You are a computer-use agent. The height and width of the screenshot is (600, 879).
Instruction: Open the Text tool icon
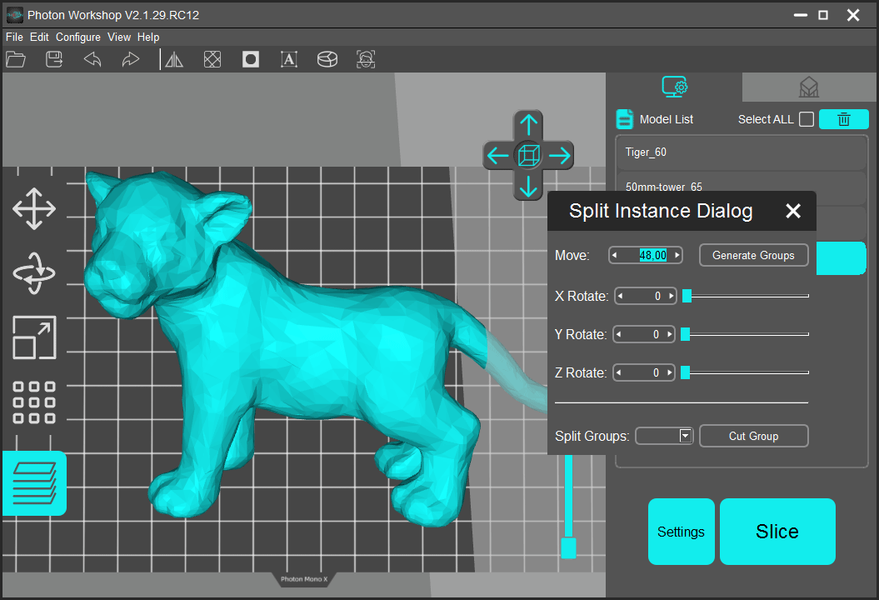pyautogui.click(x=289, y=60)
